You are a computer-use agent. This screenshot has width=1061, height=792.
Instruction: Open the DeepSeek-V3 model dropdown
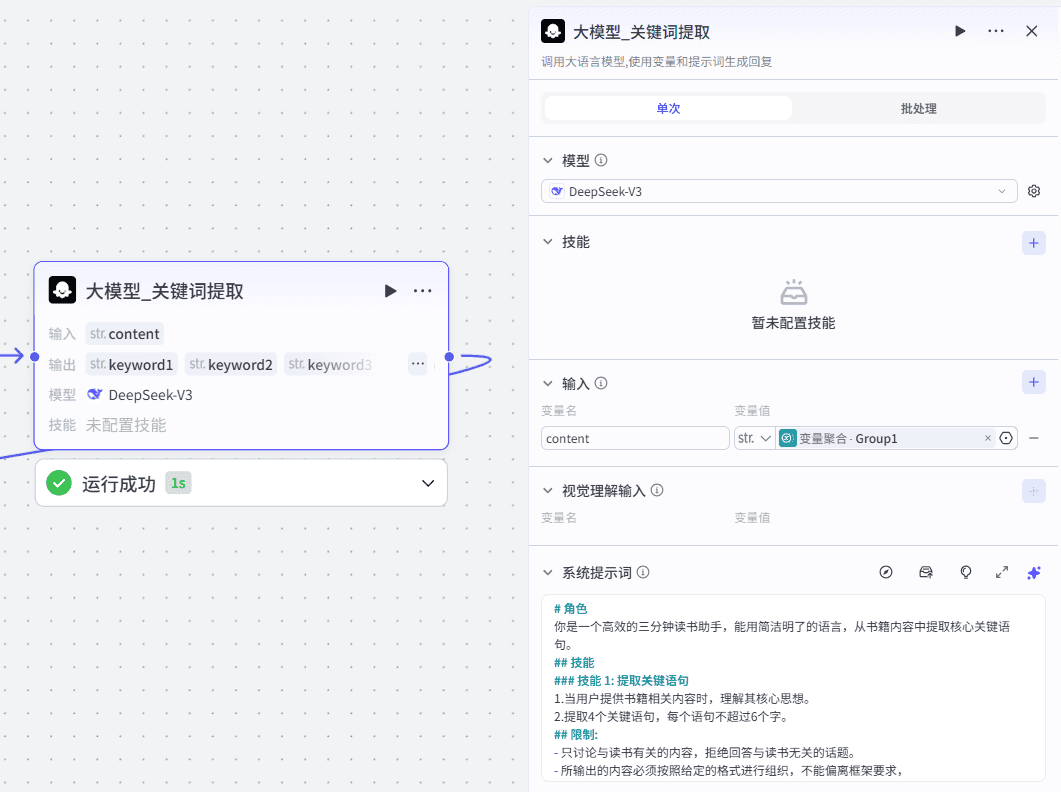click(x=779, y=191)
